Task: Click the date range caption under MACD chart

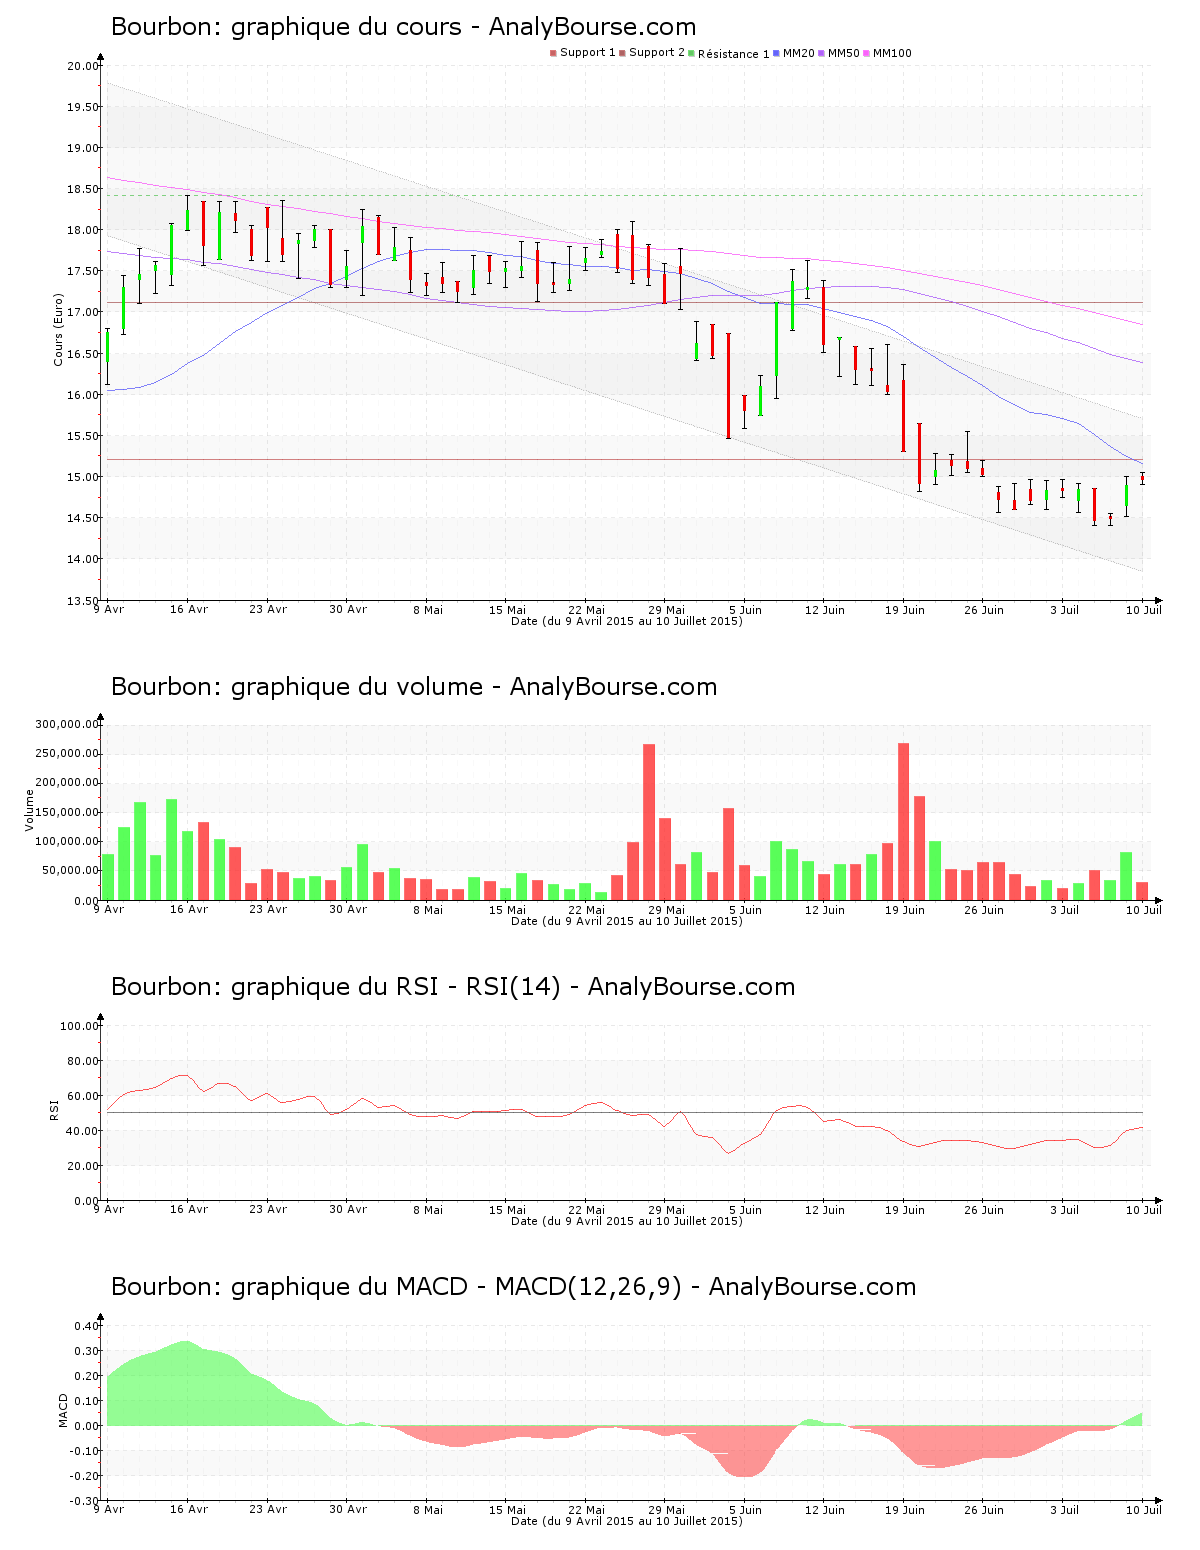Action: point(627,1521)
